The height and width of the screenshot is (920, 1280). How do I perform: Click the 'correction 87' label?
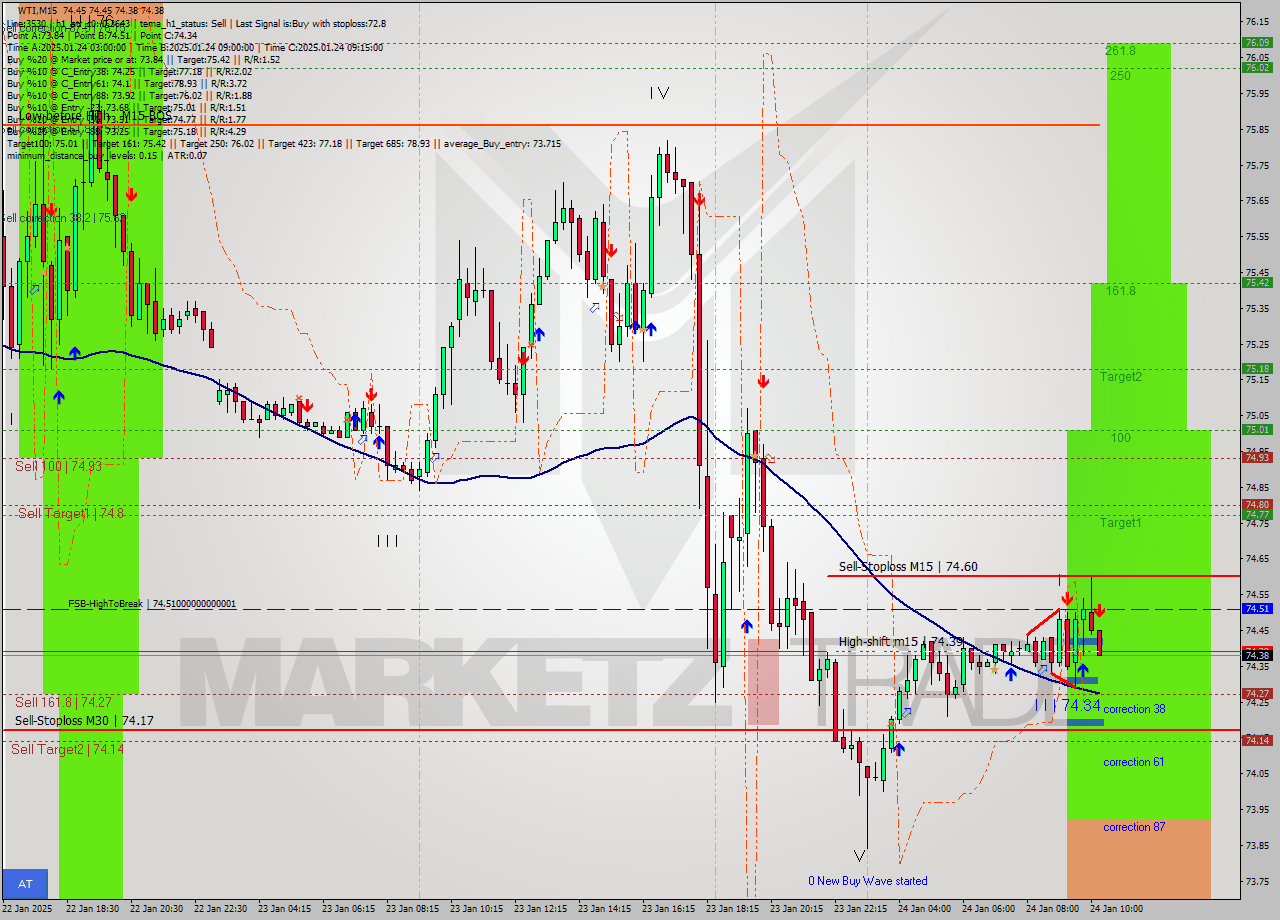click(1134, 827)
